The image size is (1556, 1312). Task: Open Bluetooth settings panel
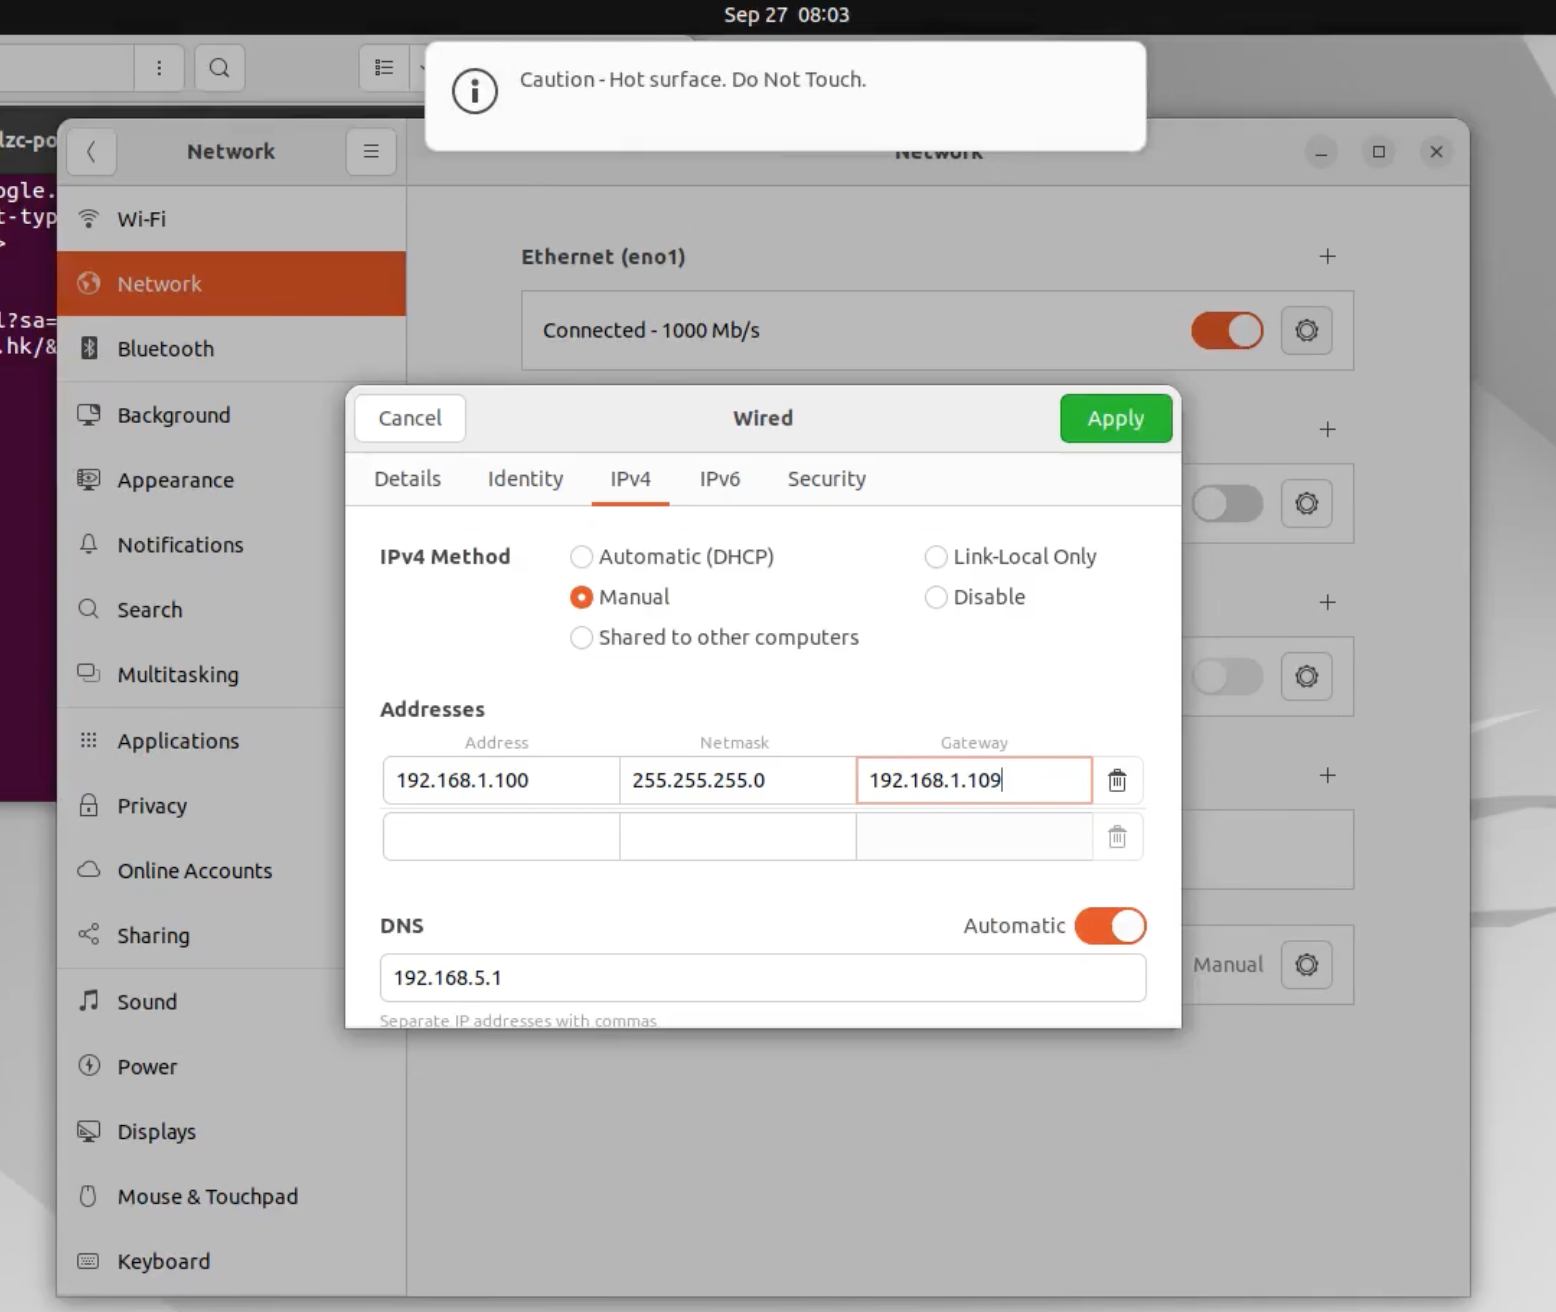tap(231, 349)
